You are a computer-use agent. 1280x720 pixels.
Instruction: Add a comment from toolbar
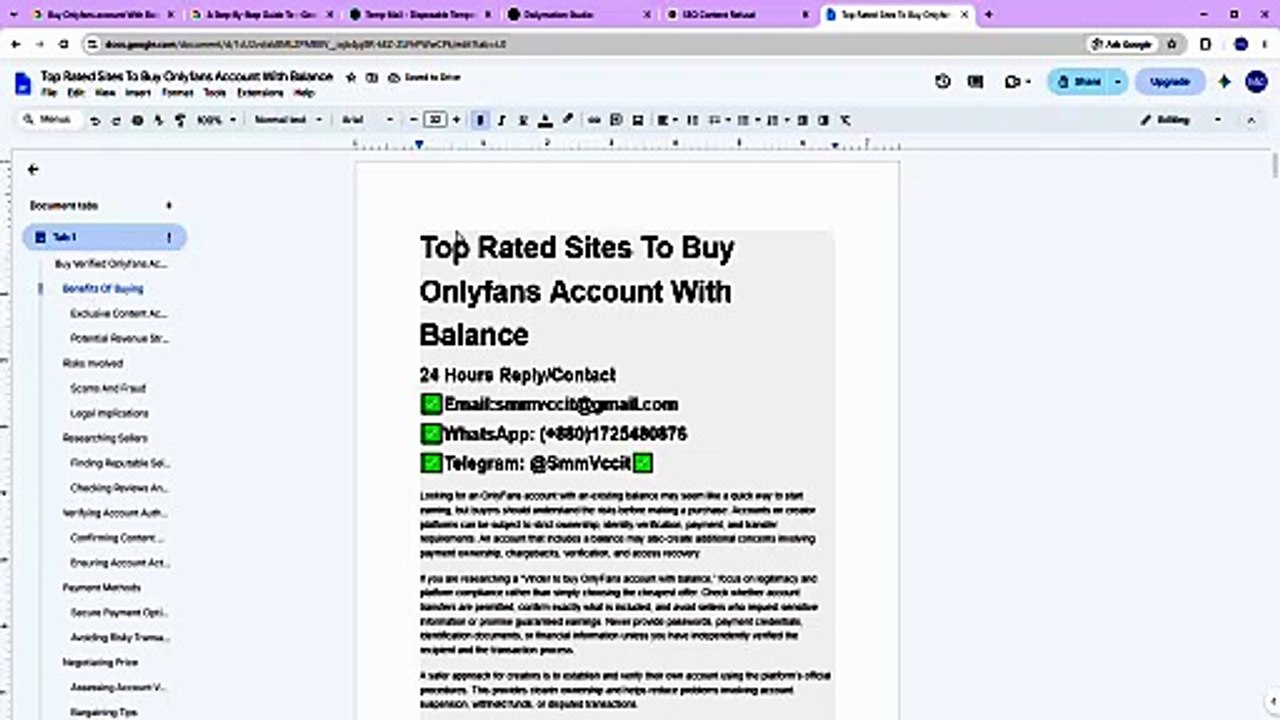616,120
